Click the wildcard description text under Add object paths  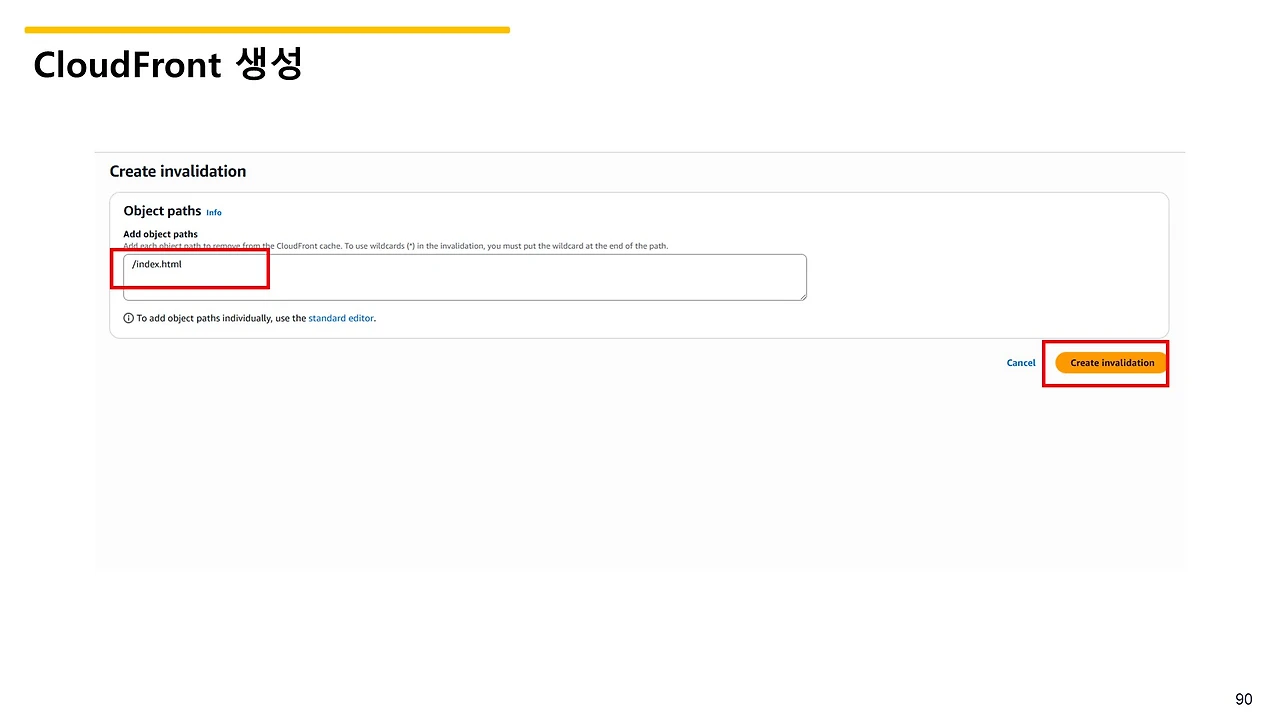396,246
